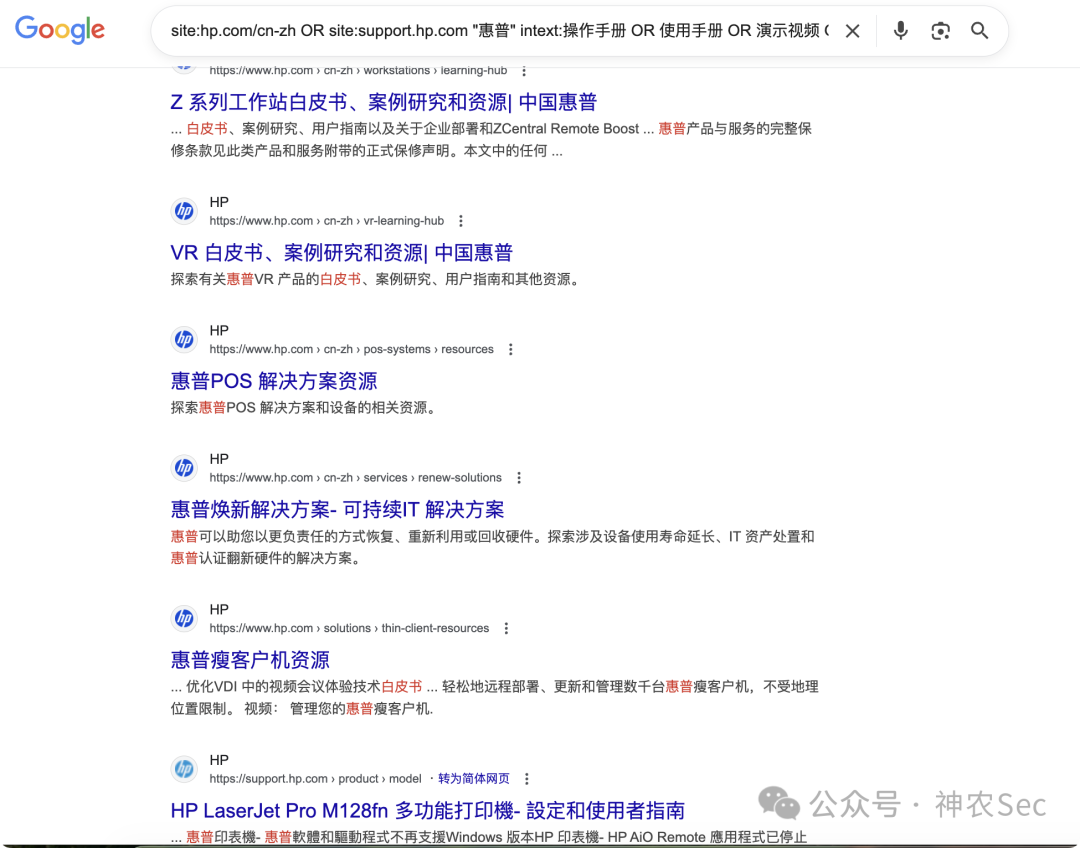Open the VR 白皮书、案例研究和资源 result
1080x848 pixels.
pyautogui.click(x=340, y=252)
